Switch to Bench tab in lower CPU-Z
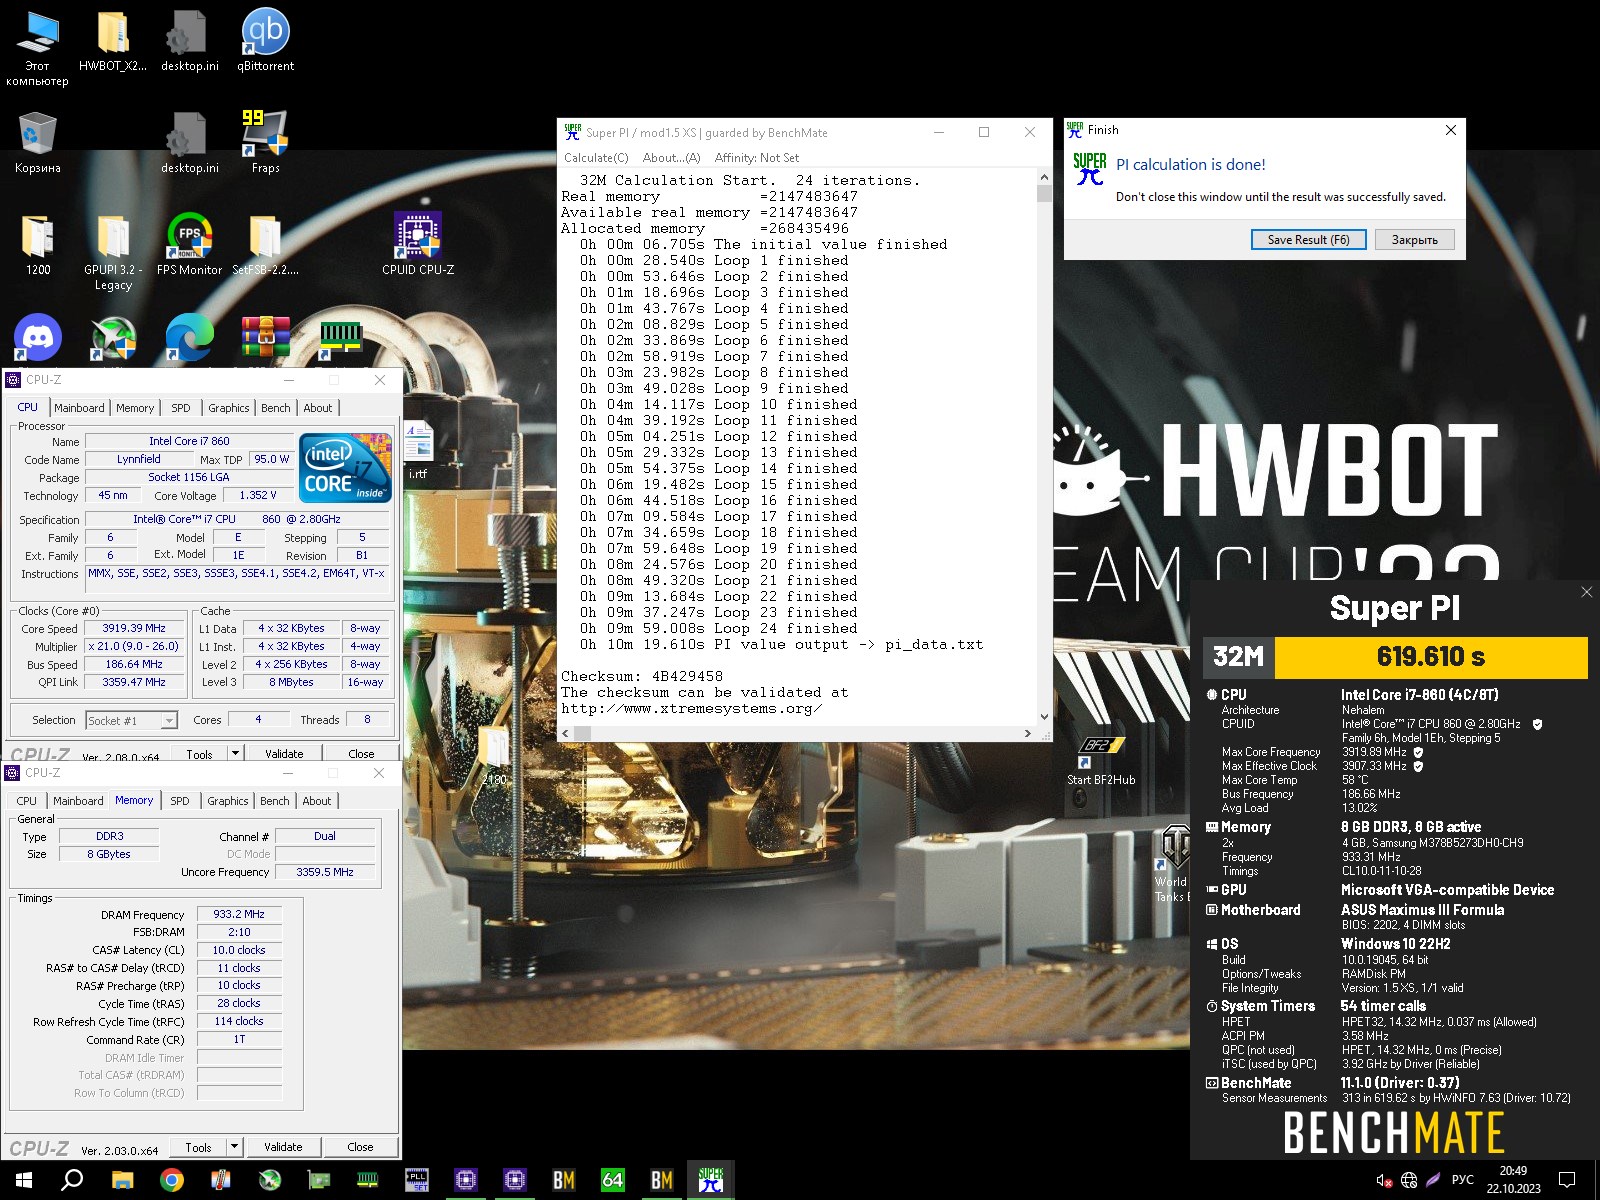Screen dimensions: 1600x1200 (x=274, y=801)
